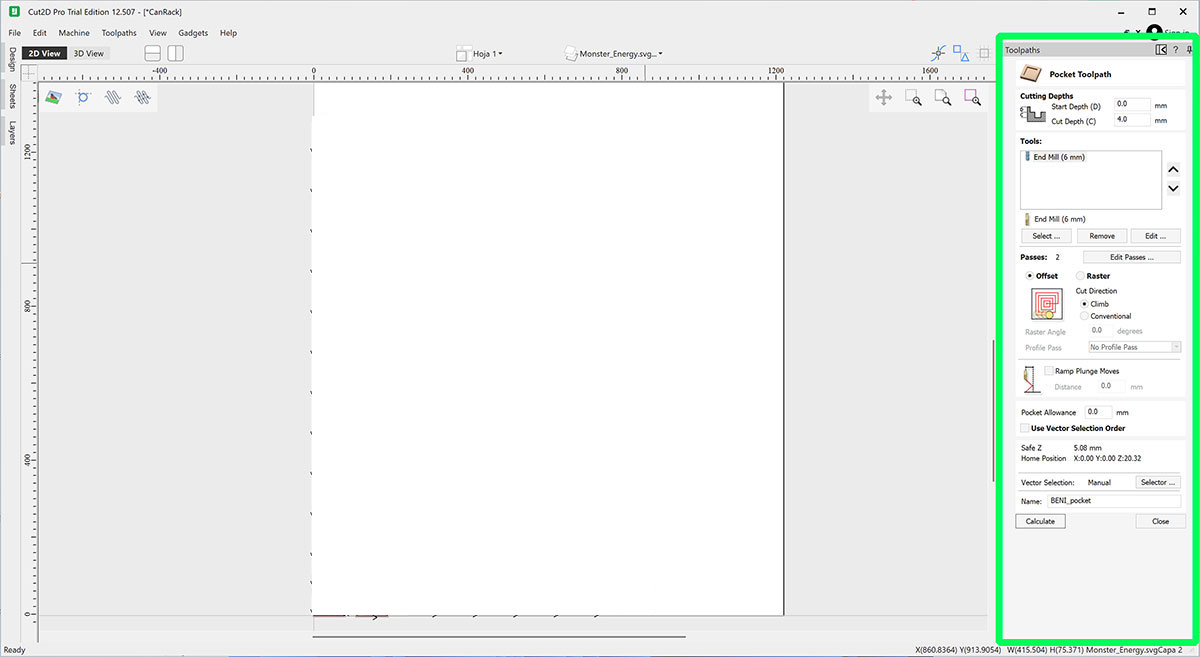Open the Gadgets menu
1200x657 pixels.
193,33
